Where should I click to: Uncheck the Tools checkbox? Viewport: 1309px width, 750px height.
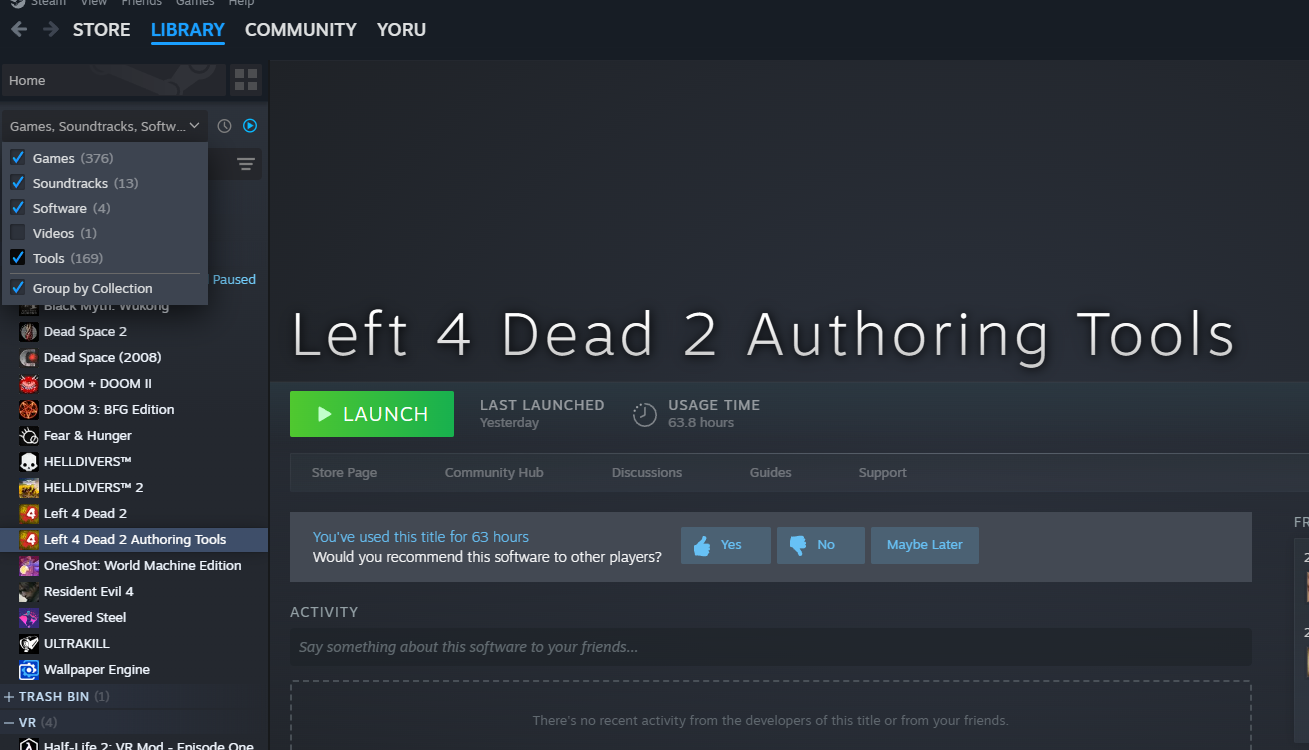pyautogui.click(x=18, y=258)
